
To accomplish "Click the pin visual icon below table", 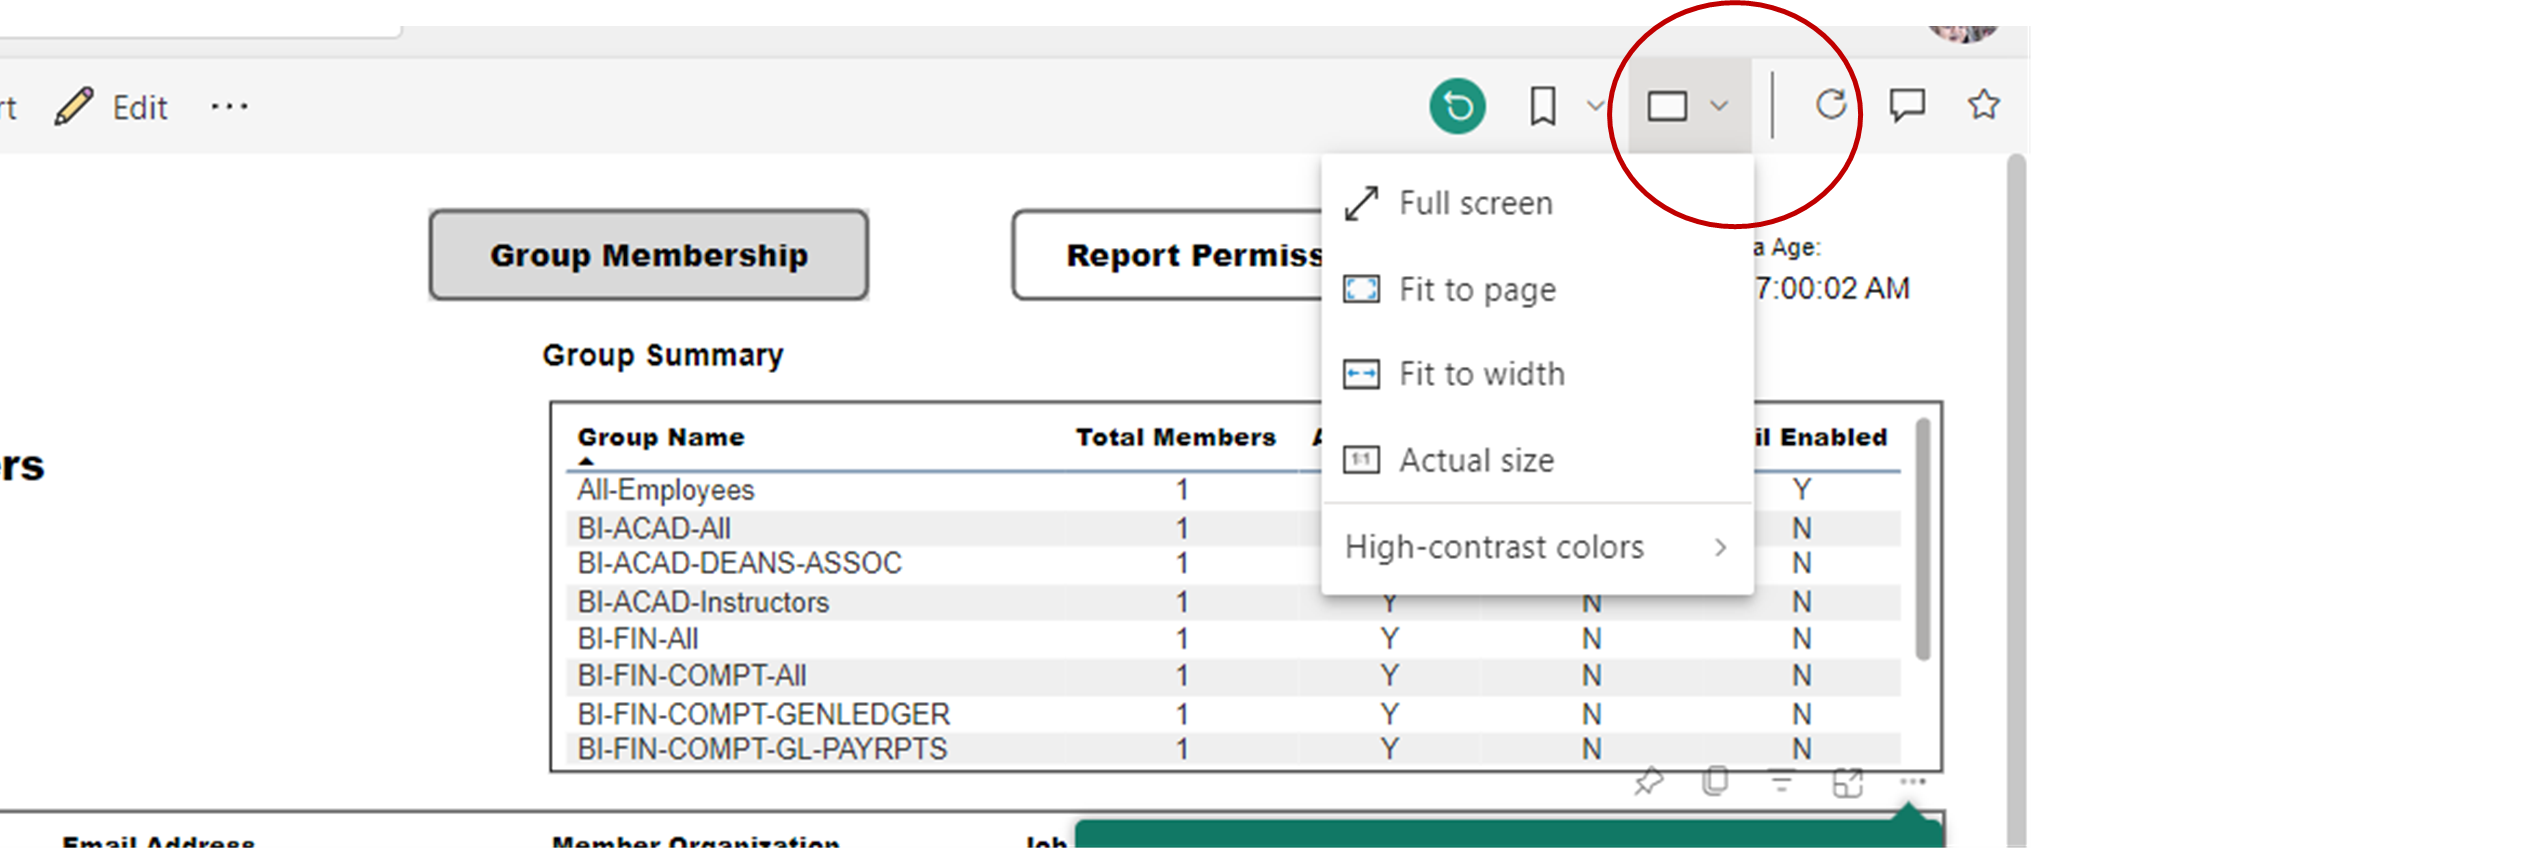I will pos(1648,781).
